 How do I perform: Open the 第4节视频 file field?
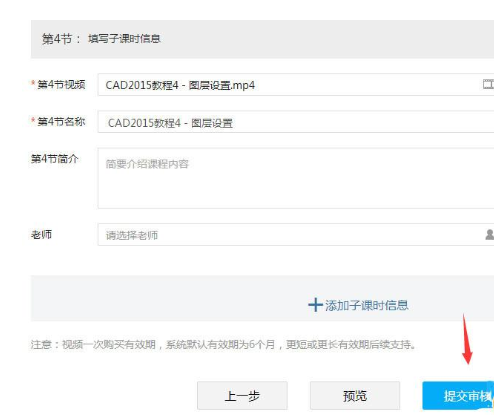[296, 85]
